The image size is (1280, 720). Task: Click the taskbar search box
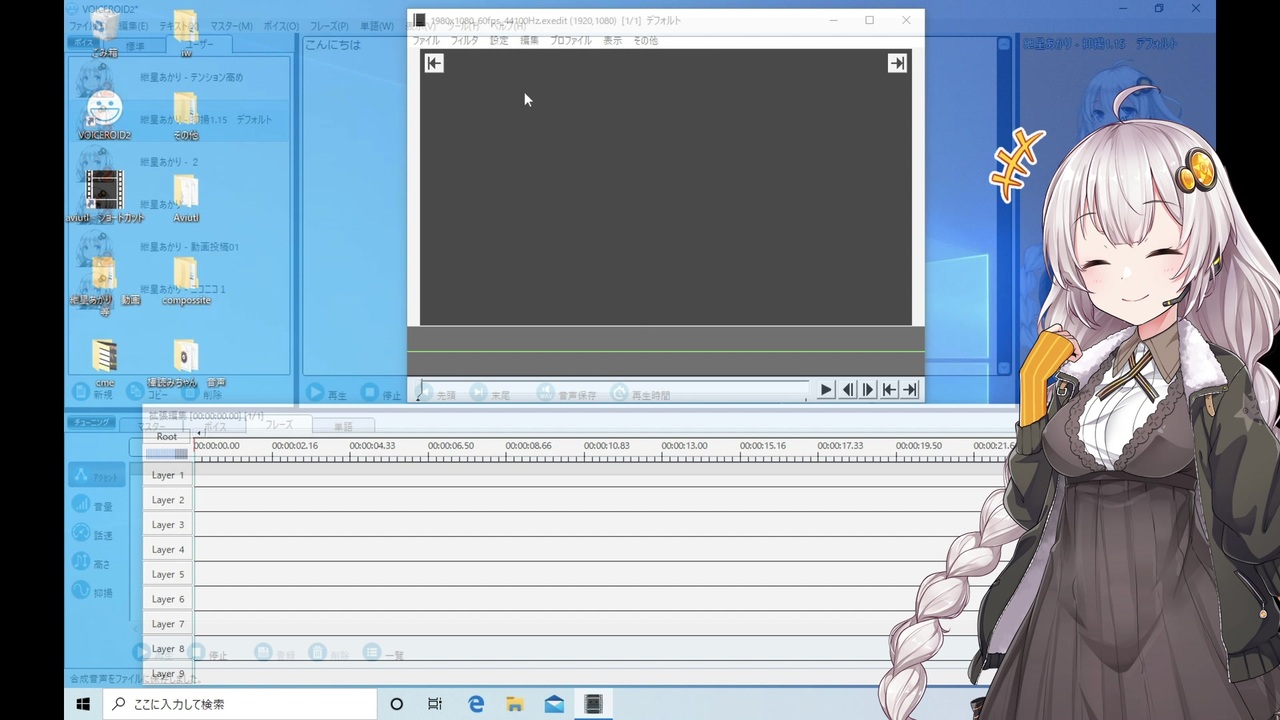(x=240, y=704)
